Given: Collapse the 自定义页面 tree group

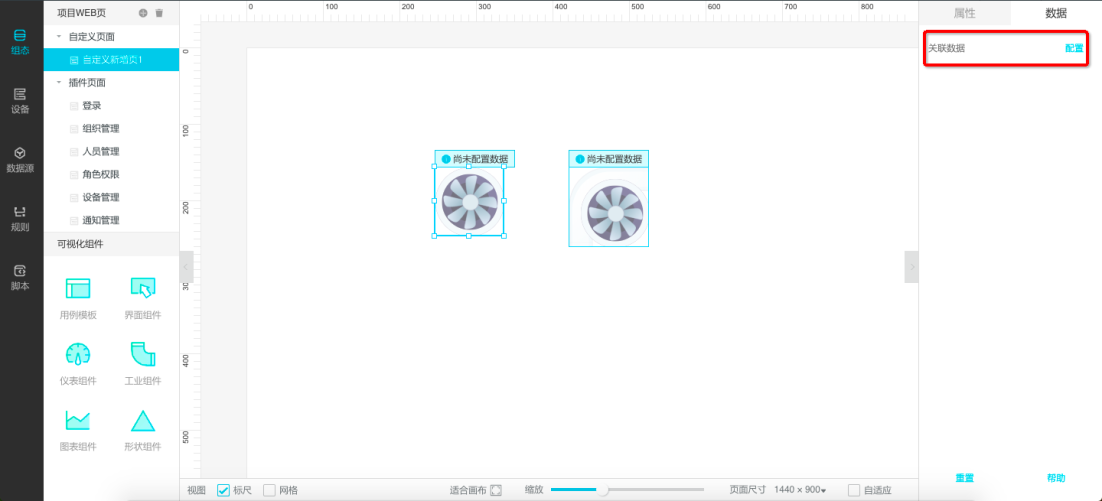Looking at the screenshot, I should pos(58,36).
